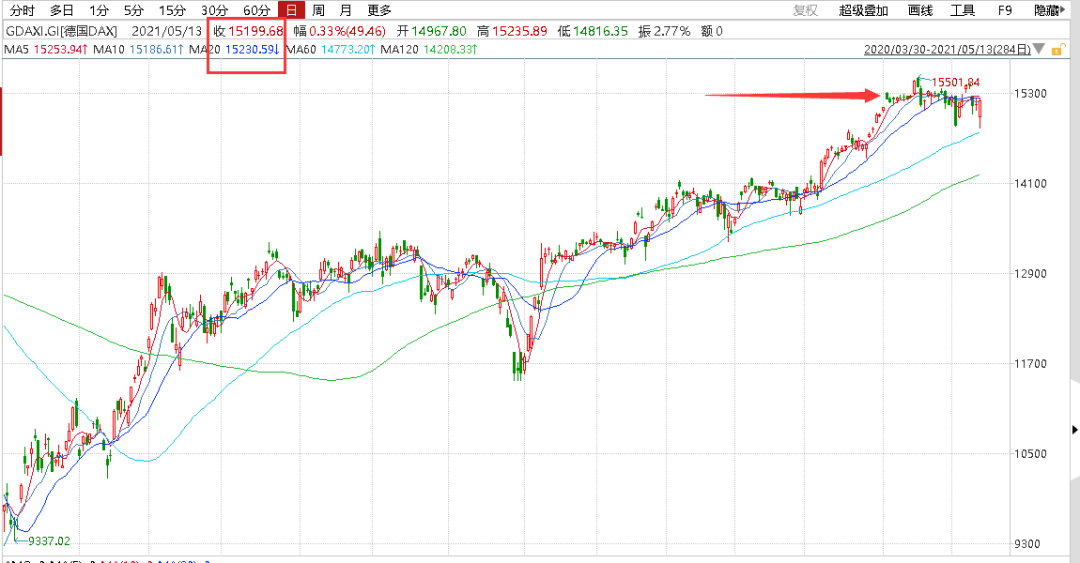This screenshot has height=563, width=1080.
Task: Switch to the 周 weekly chart
Action: tap(318, 10)
